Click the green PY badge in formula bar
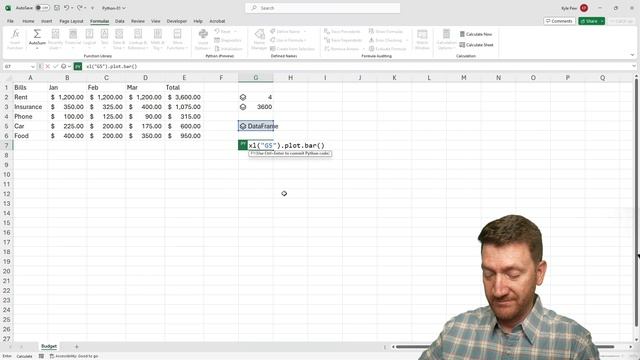 pyautogui.click(x=78, y=66)
